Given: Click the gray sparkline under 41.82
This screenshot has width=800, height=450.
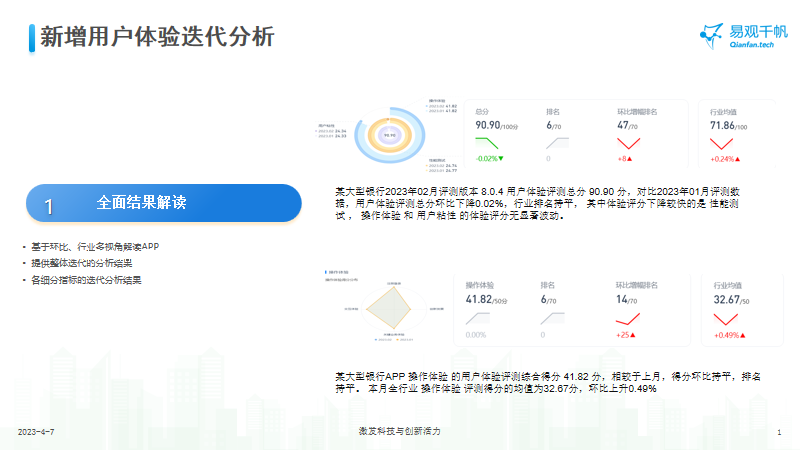Looking at the screenshot, I should [478, 318].
